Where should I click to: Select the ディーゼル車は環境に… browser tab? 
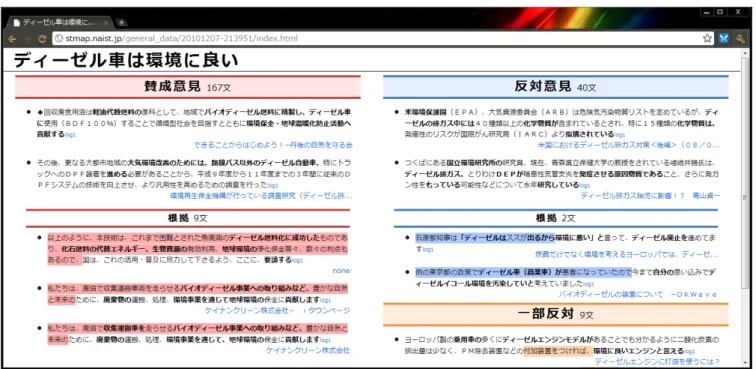[60, 23]
